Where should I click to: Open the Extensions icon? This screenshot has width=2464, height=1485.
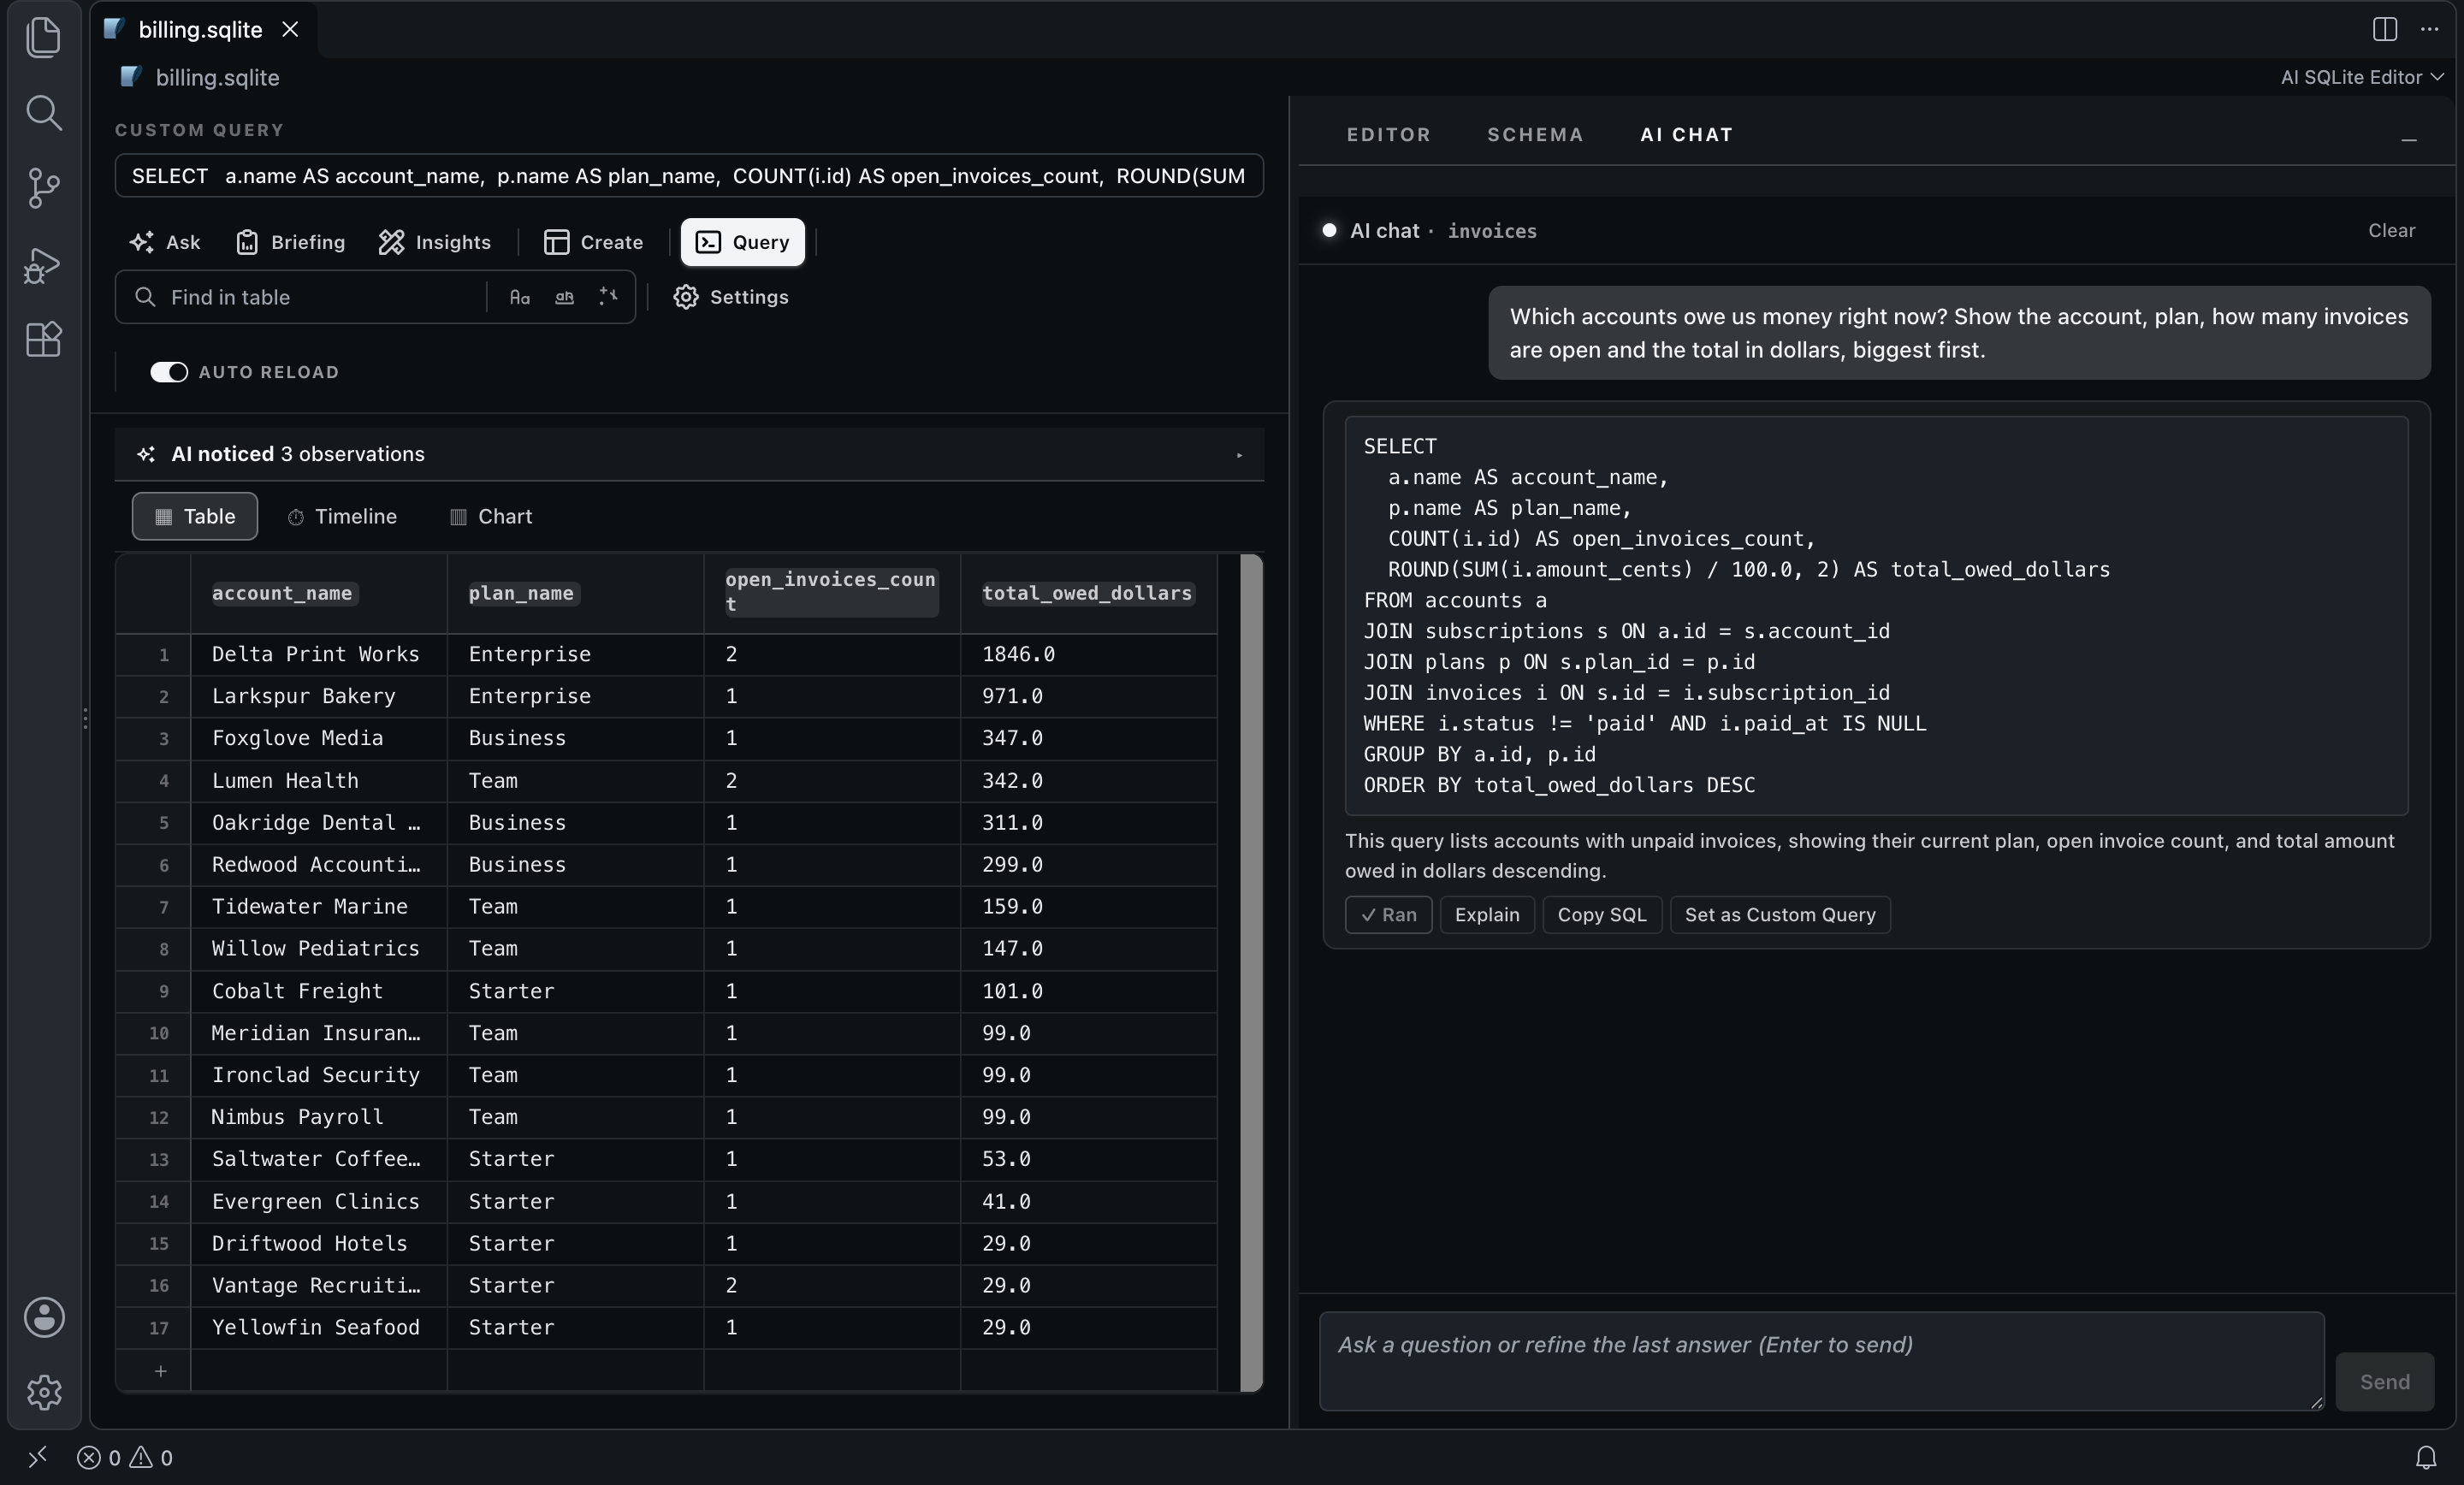coord(43,340)
